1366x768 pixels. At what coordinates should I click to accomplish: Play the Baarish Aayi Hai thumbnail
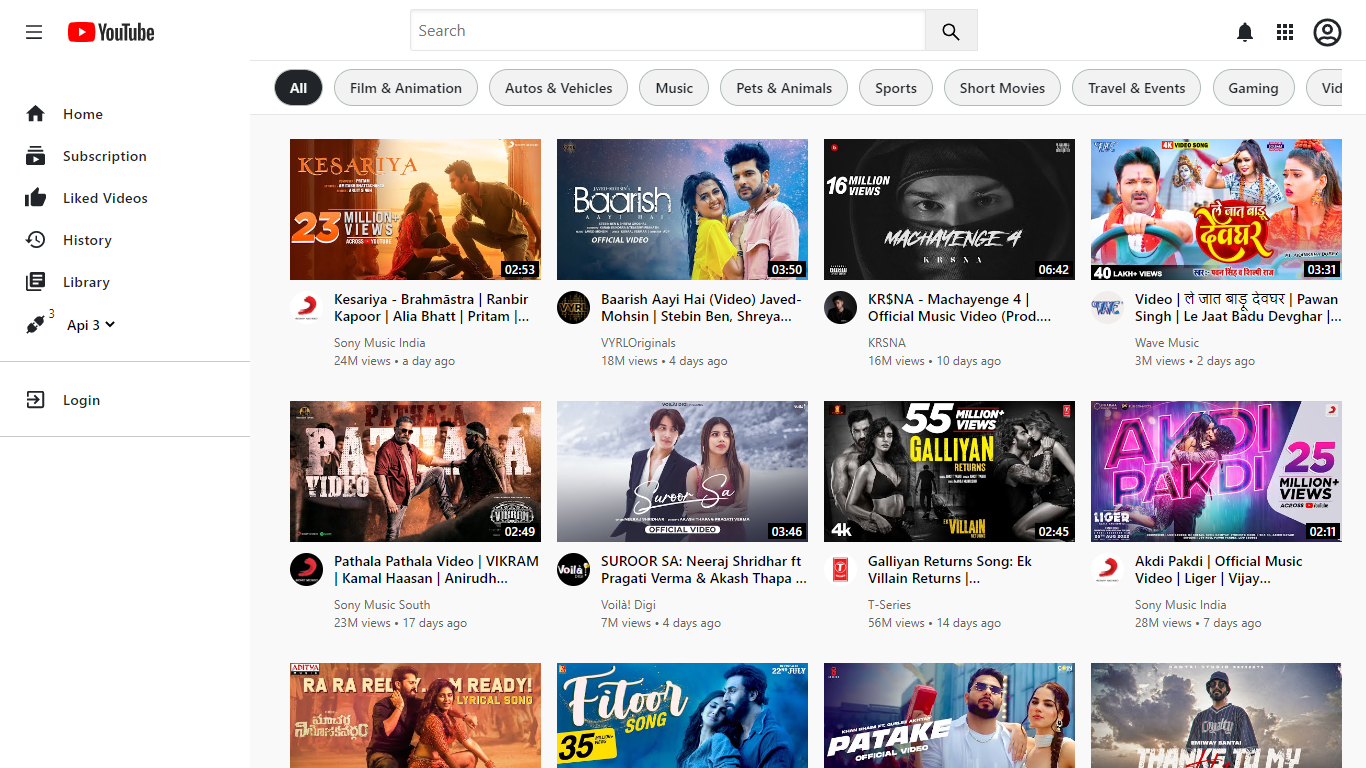coord(682,209)
